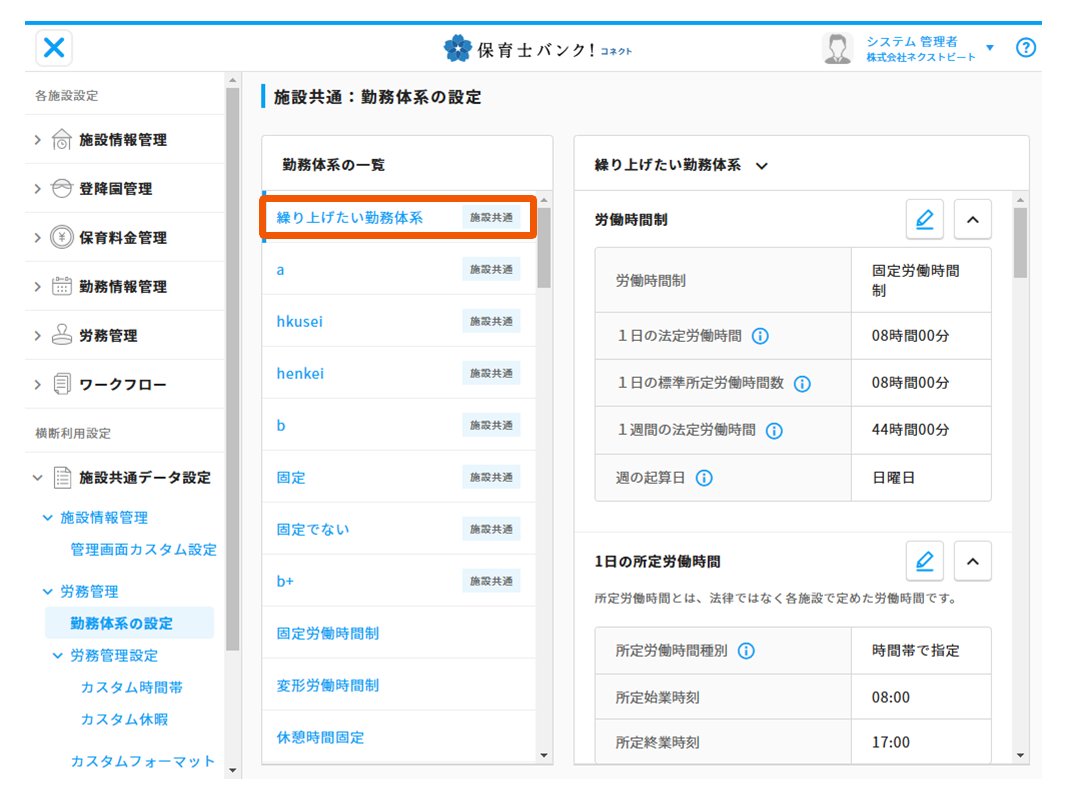Click info icon next to 1日の法定労働時間

pyautogui.click(x=760, y=336)
